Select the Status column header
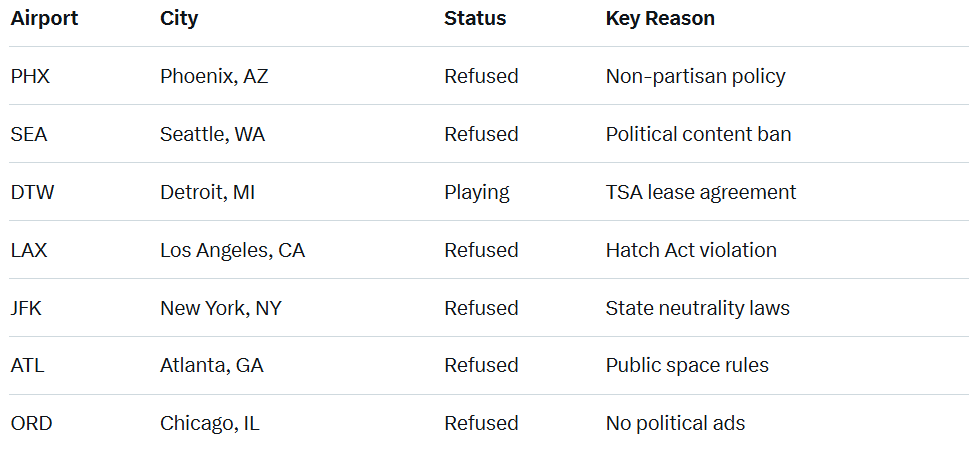Screen dimensions: 979x452 [475, 19]
